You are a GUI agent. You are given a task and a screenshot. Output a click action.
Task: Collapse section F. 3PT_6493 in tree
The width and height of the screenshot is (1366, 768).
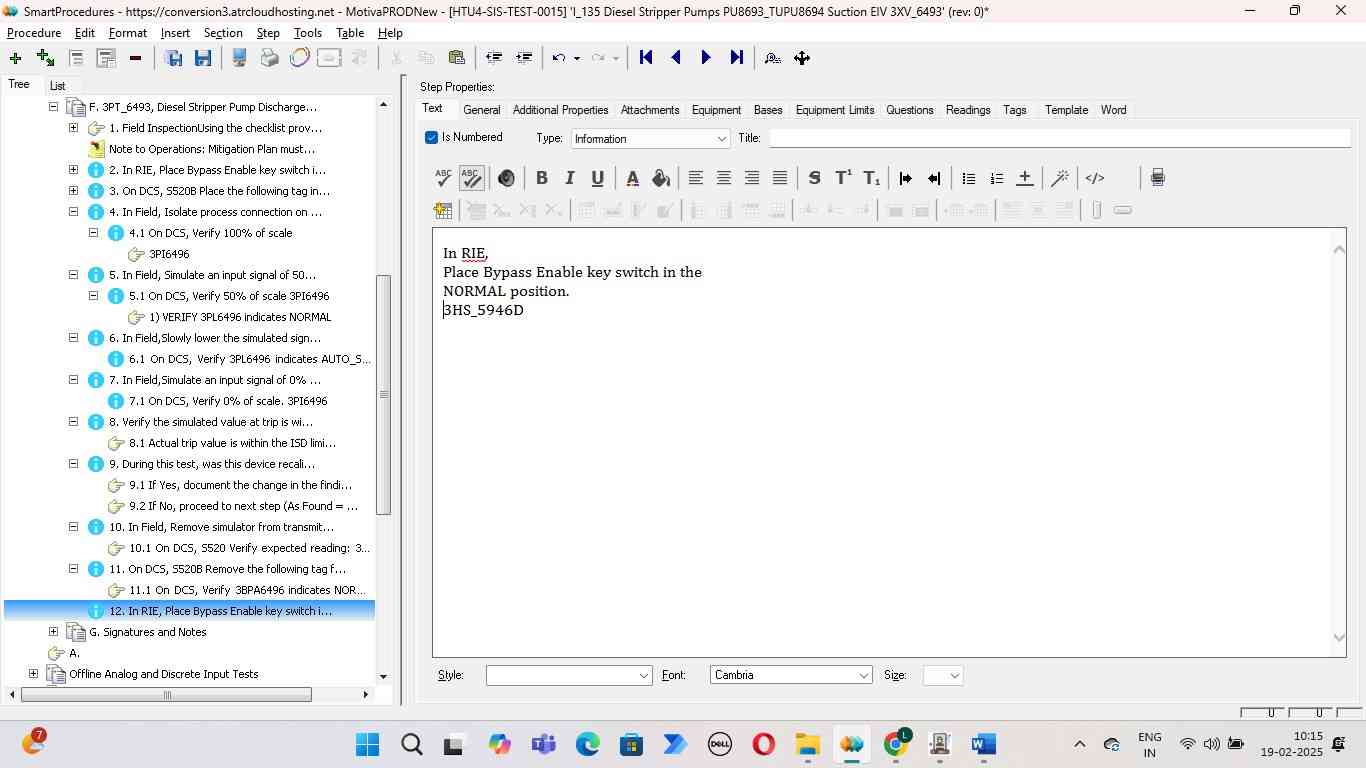(53, 107)
